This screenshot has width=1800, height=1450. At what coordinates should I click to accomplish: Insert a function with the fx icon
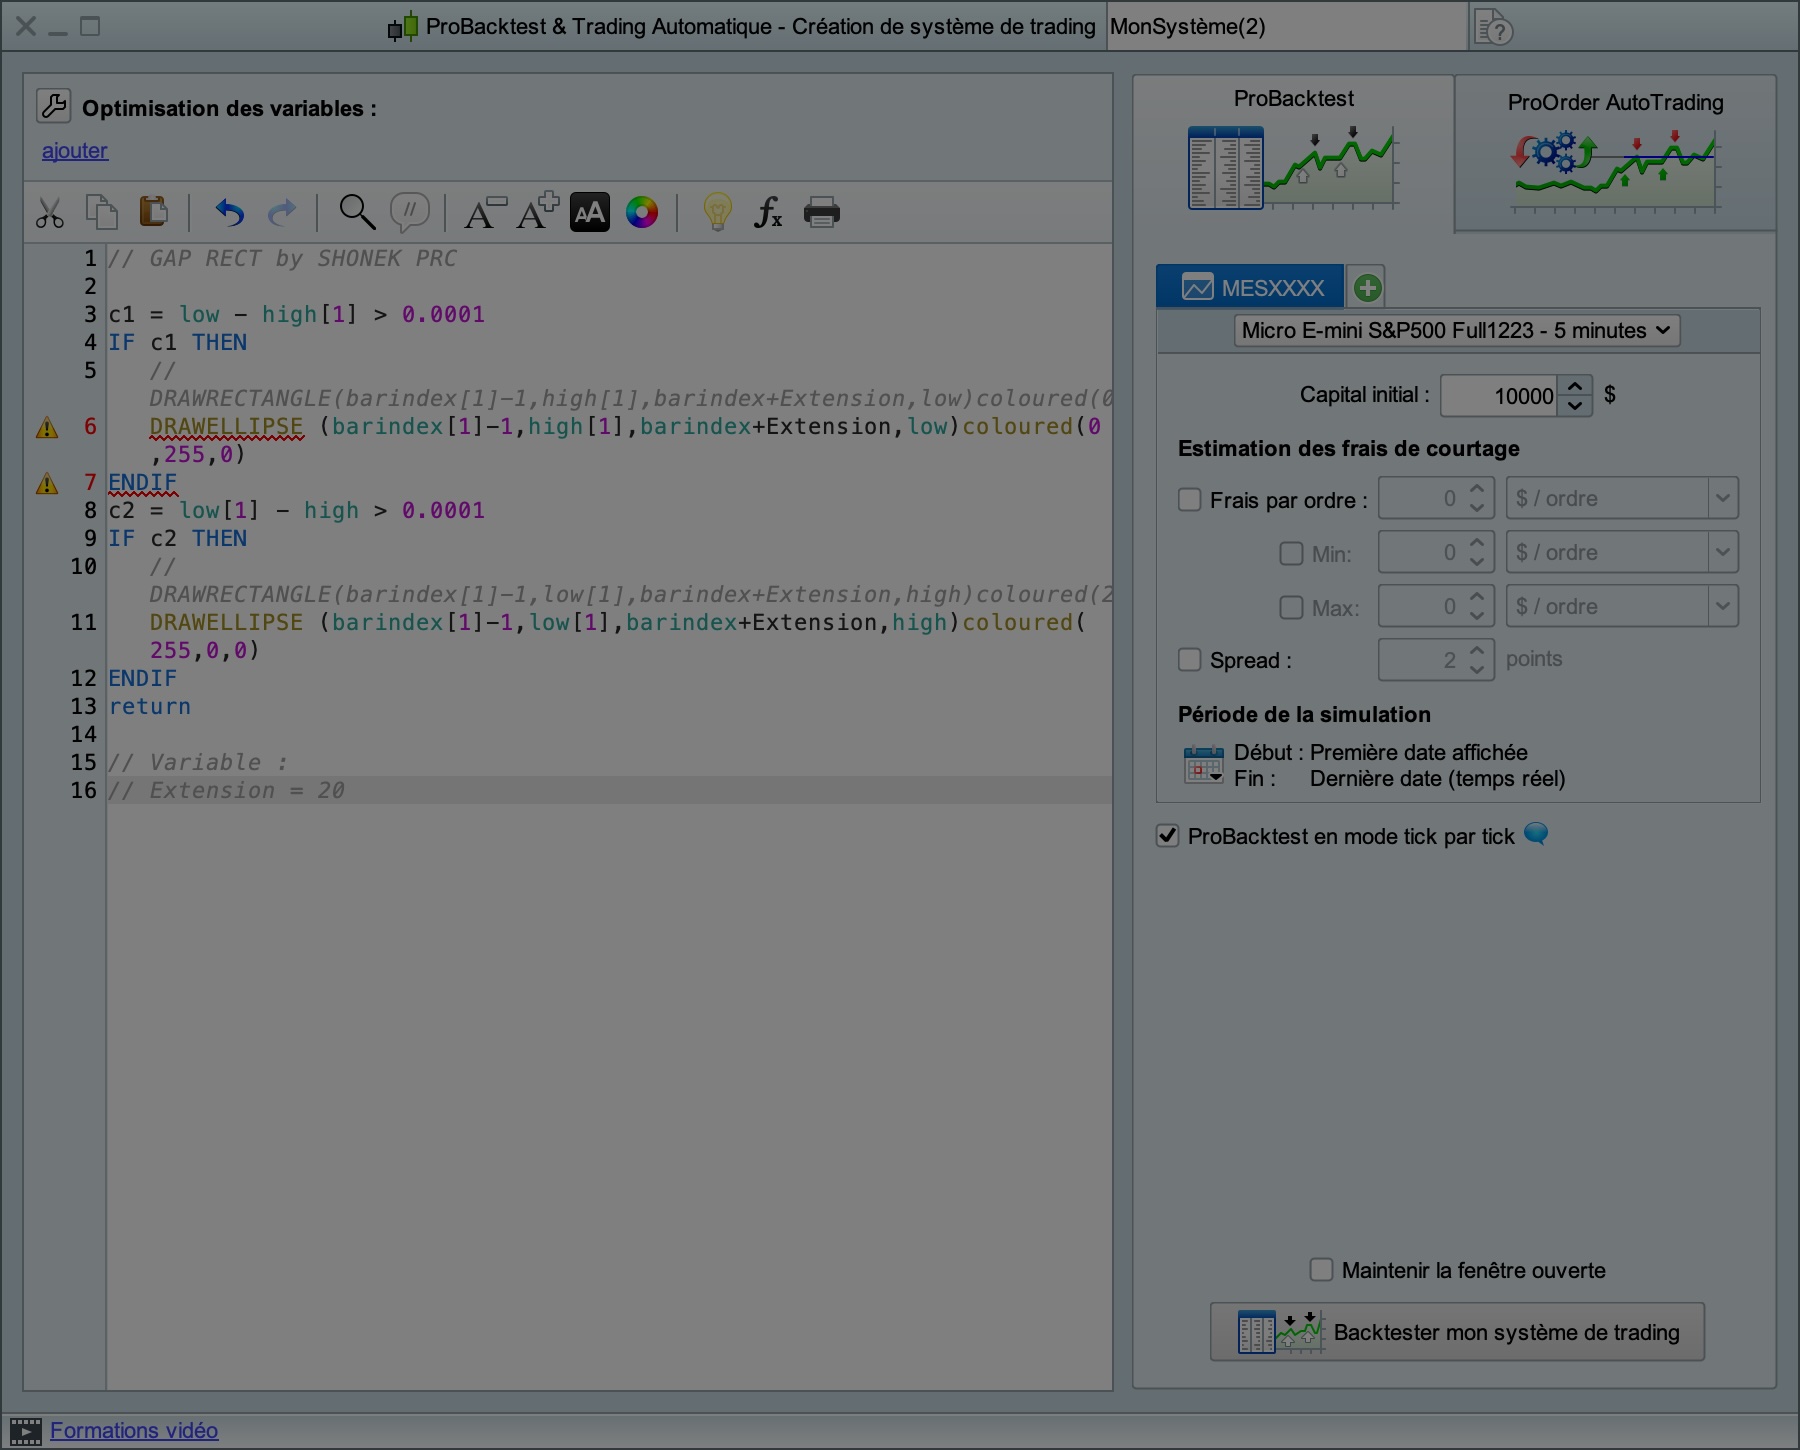pyautogui.click(x=768, y=212)
